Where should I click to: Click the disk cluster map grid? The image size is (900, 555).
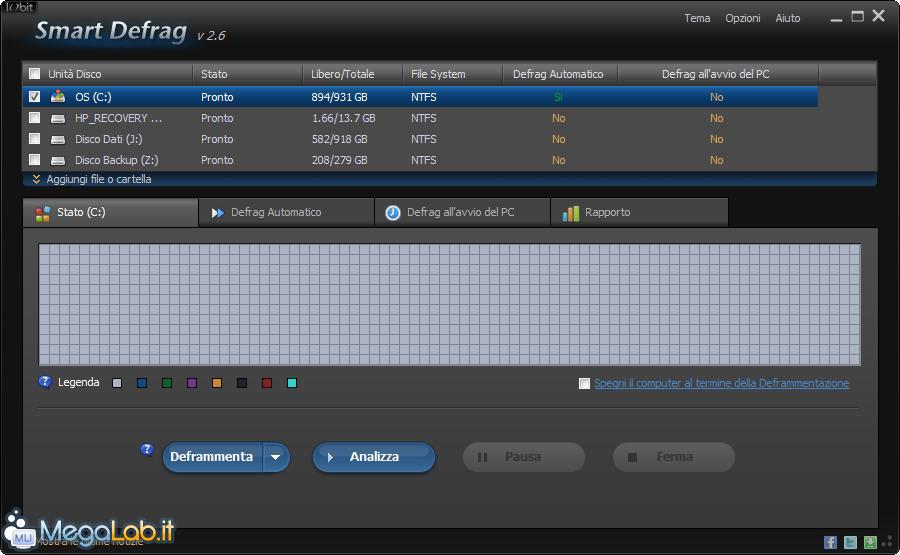coord(449,304)
